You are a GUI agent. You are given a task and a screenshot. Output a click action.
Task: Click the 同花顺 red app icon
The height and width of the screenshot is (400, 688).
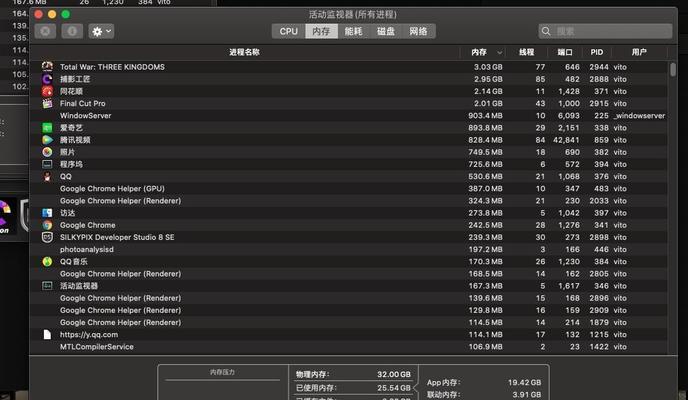(x=47, y=91)
